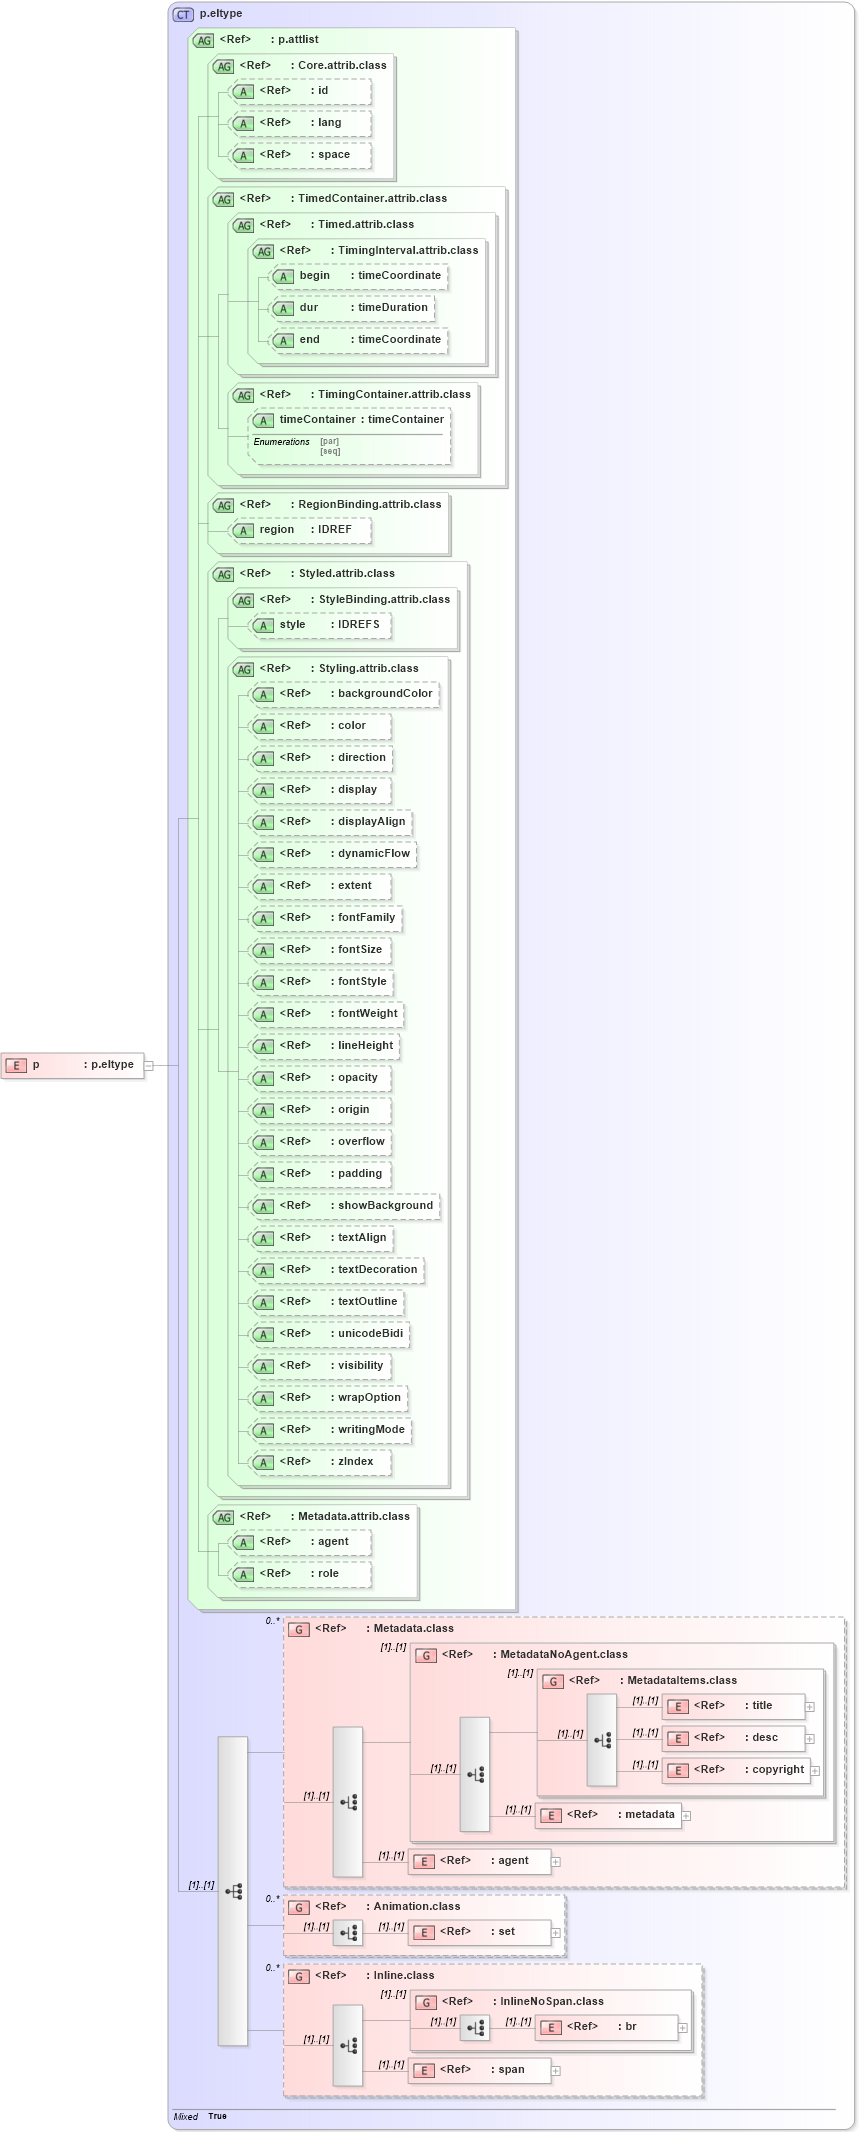Expand the set element plus box
This screenshot has width=859, height=2132.
tap(556, 1933)
